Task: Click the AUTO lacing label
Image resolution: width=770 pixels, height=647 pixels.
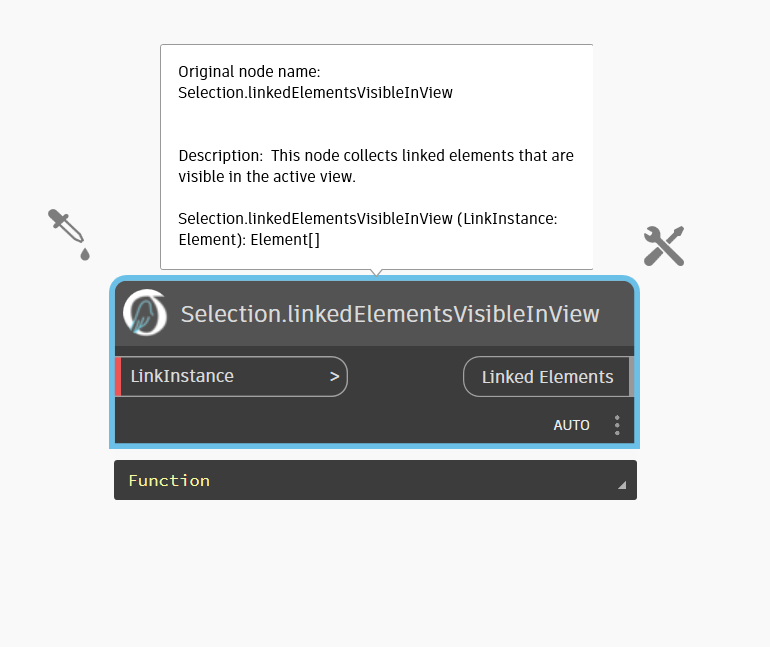Action: [572, 425]
